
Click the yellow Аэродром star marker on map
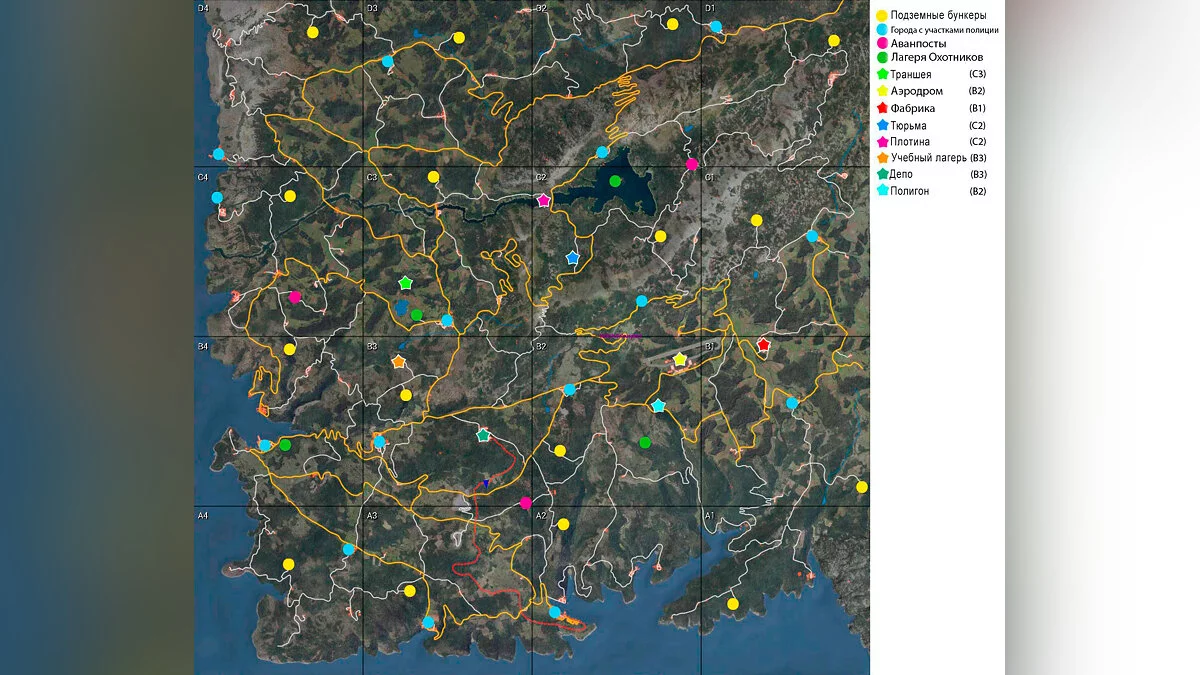680,359
